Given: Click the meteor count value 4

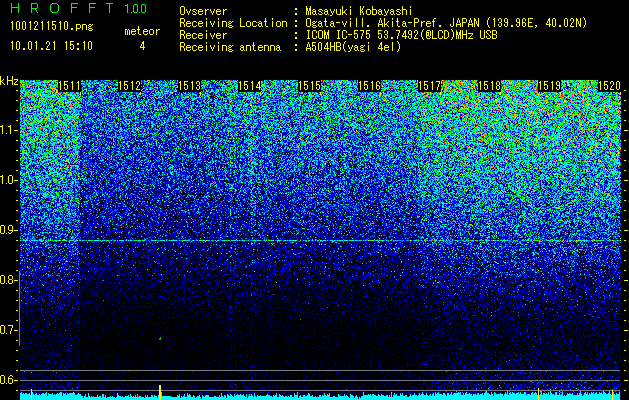Looking at the screenshot, I should (x=142, y=46).
